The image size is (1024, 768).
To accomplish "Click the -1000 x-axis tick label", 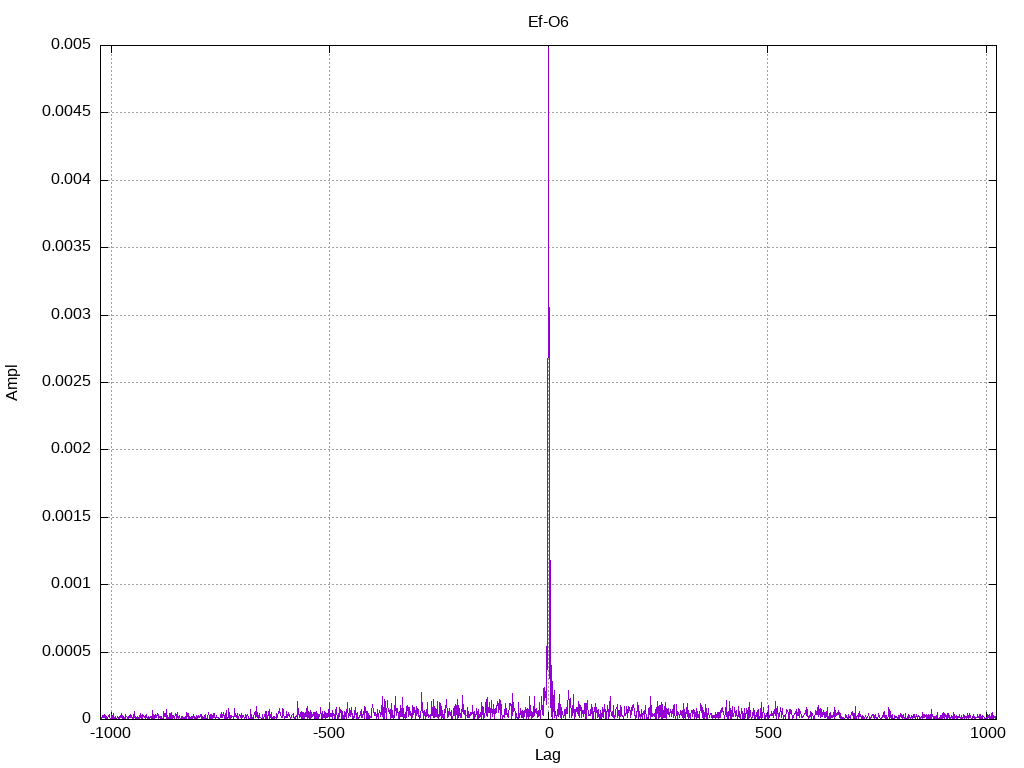I will click(110, 733).
